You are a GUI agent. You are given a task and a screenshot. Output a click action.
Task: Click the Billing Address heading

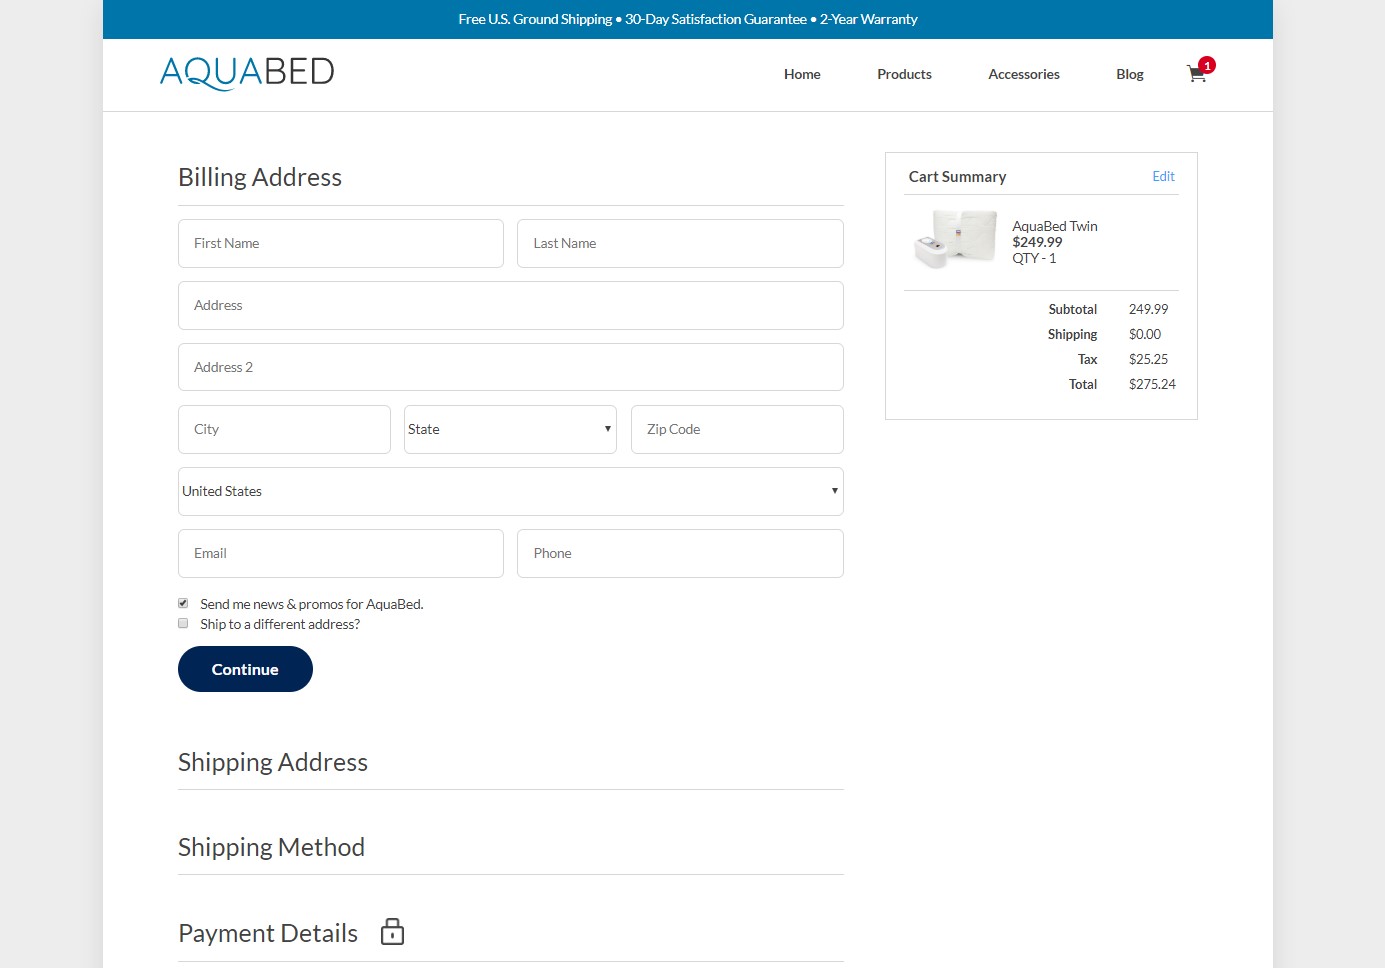(260, 177)
